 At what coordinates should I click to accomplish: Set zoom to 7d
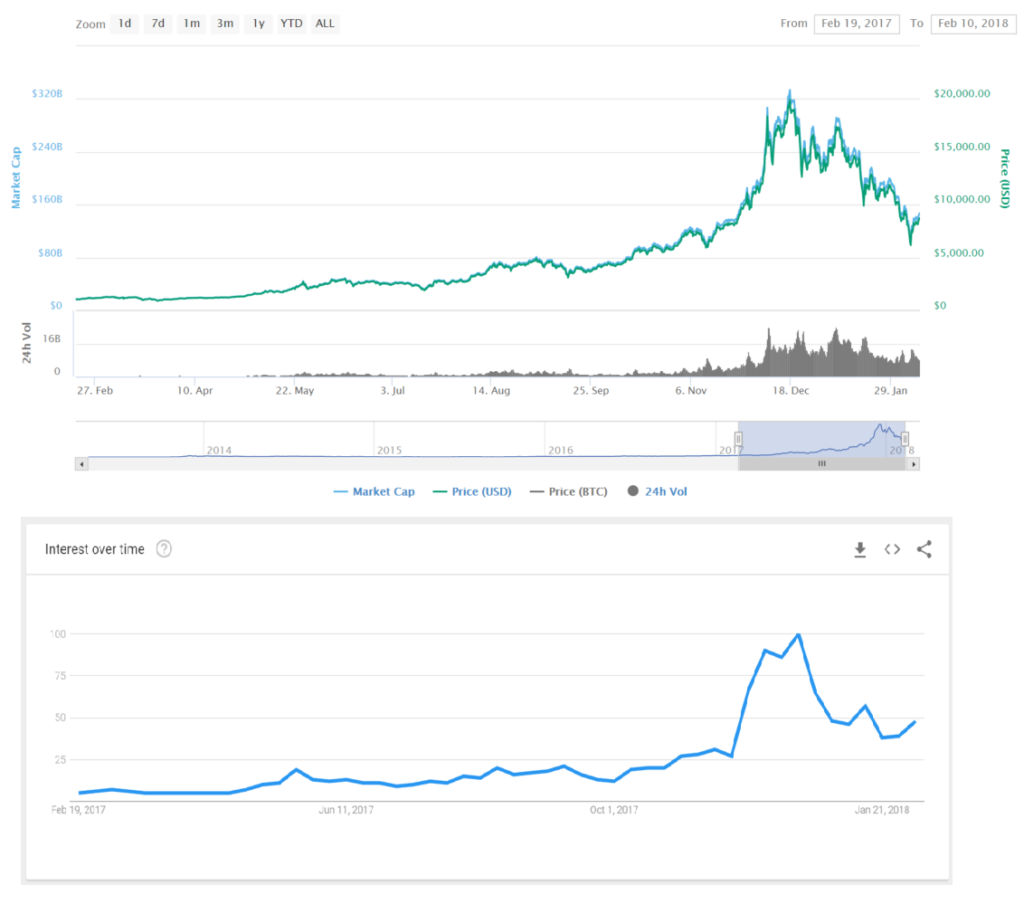pyautogui.click(x=158, y=24)
